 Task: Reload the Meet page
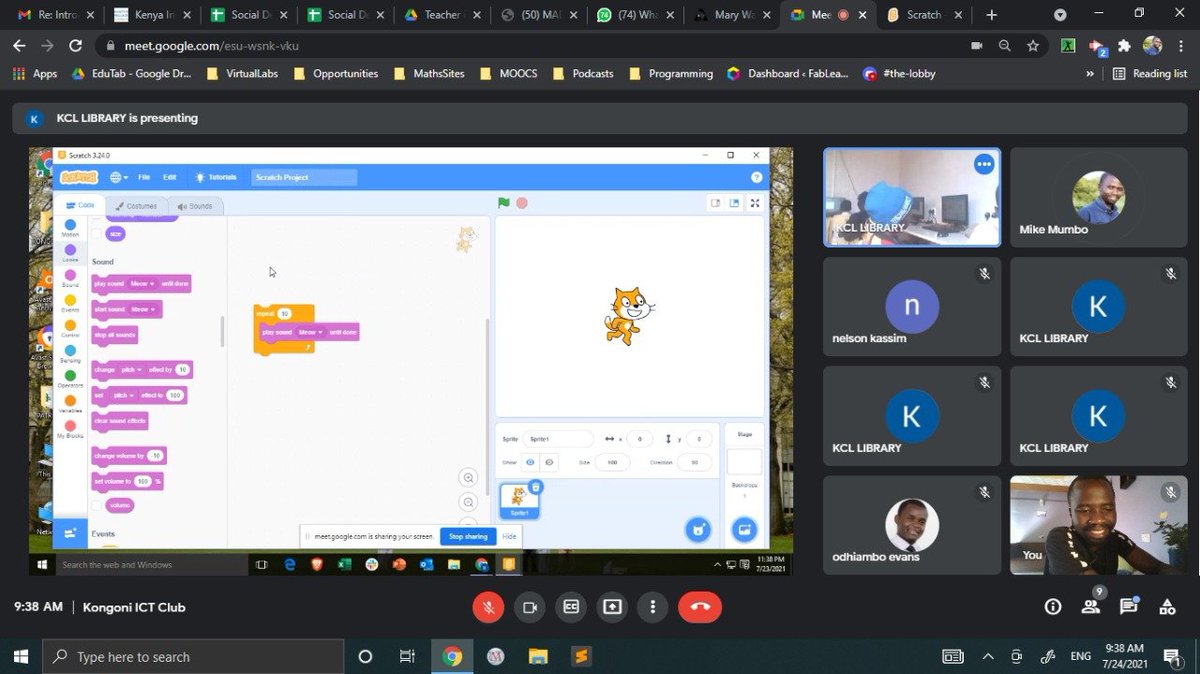(x=75, y=45)
